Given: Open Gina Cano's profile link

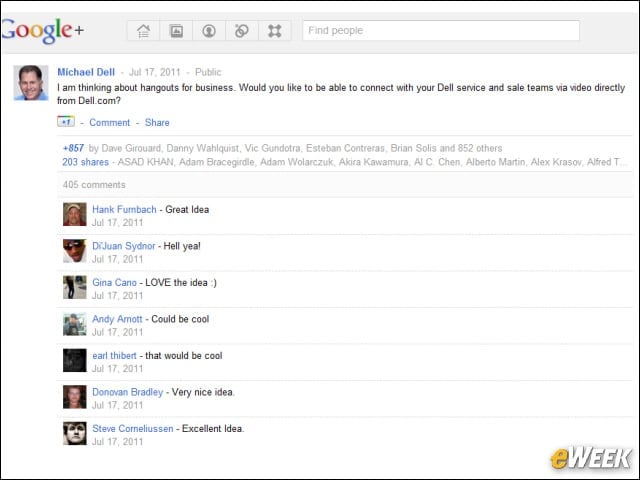Looking at the screenshot, I should coord(114,282).
